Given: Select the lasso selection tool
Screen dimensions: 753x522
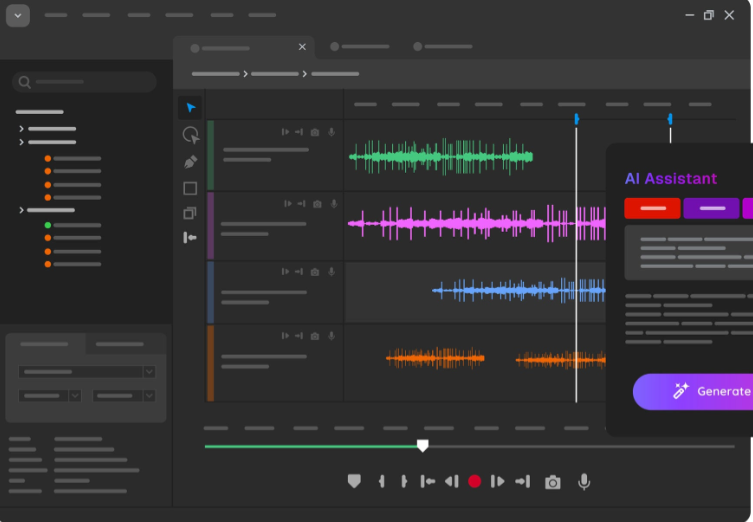Looking at the screenshot, I should click(191, 135).
